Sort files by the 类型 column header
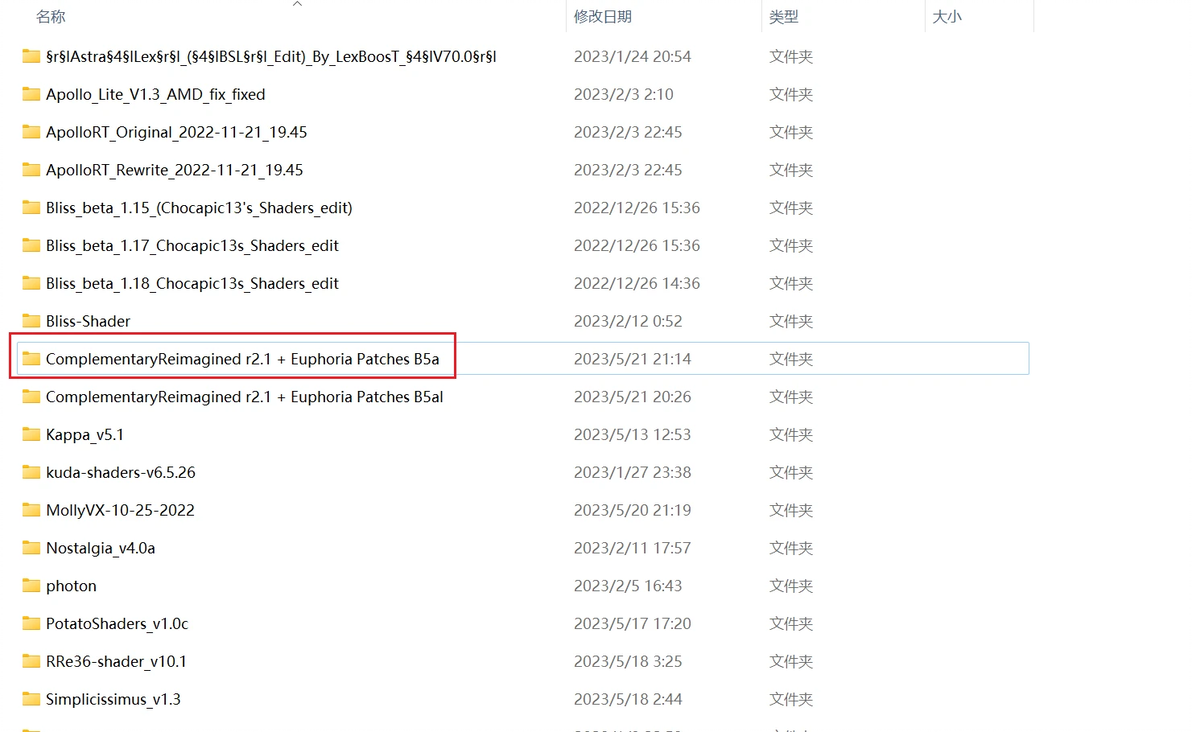This screenshot has width=1192, height=732. click(x=784, y=17)
